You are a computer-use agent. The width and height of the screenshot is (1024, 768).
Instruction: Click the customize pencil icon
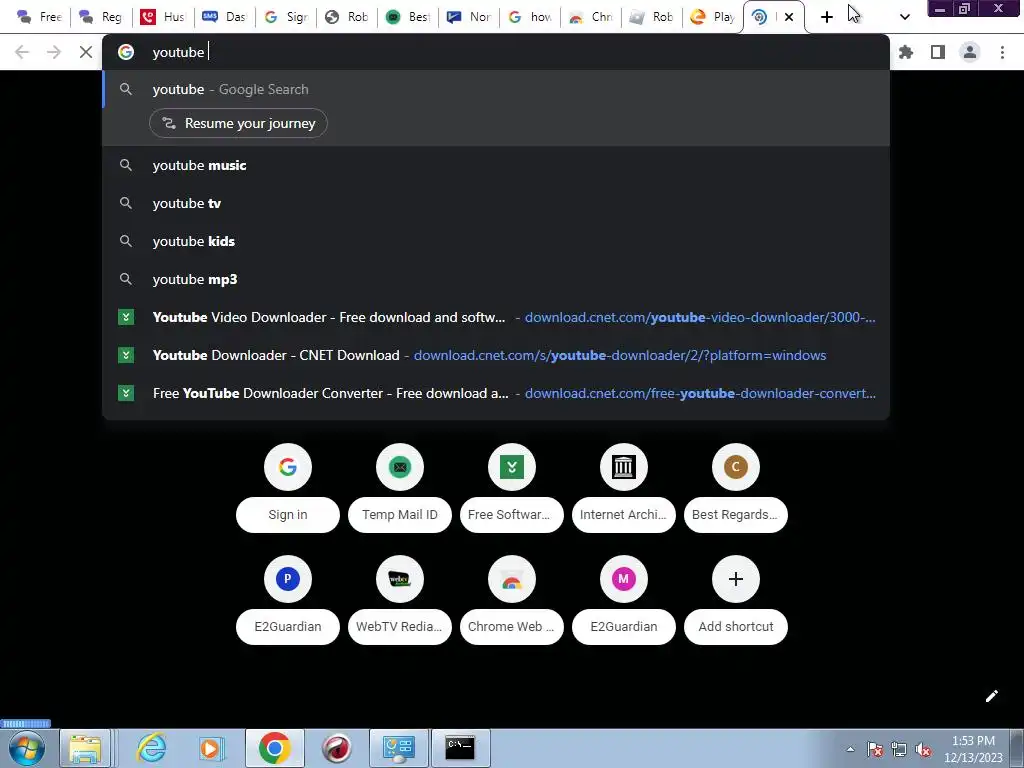(991, 696)
